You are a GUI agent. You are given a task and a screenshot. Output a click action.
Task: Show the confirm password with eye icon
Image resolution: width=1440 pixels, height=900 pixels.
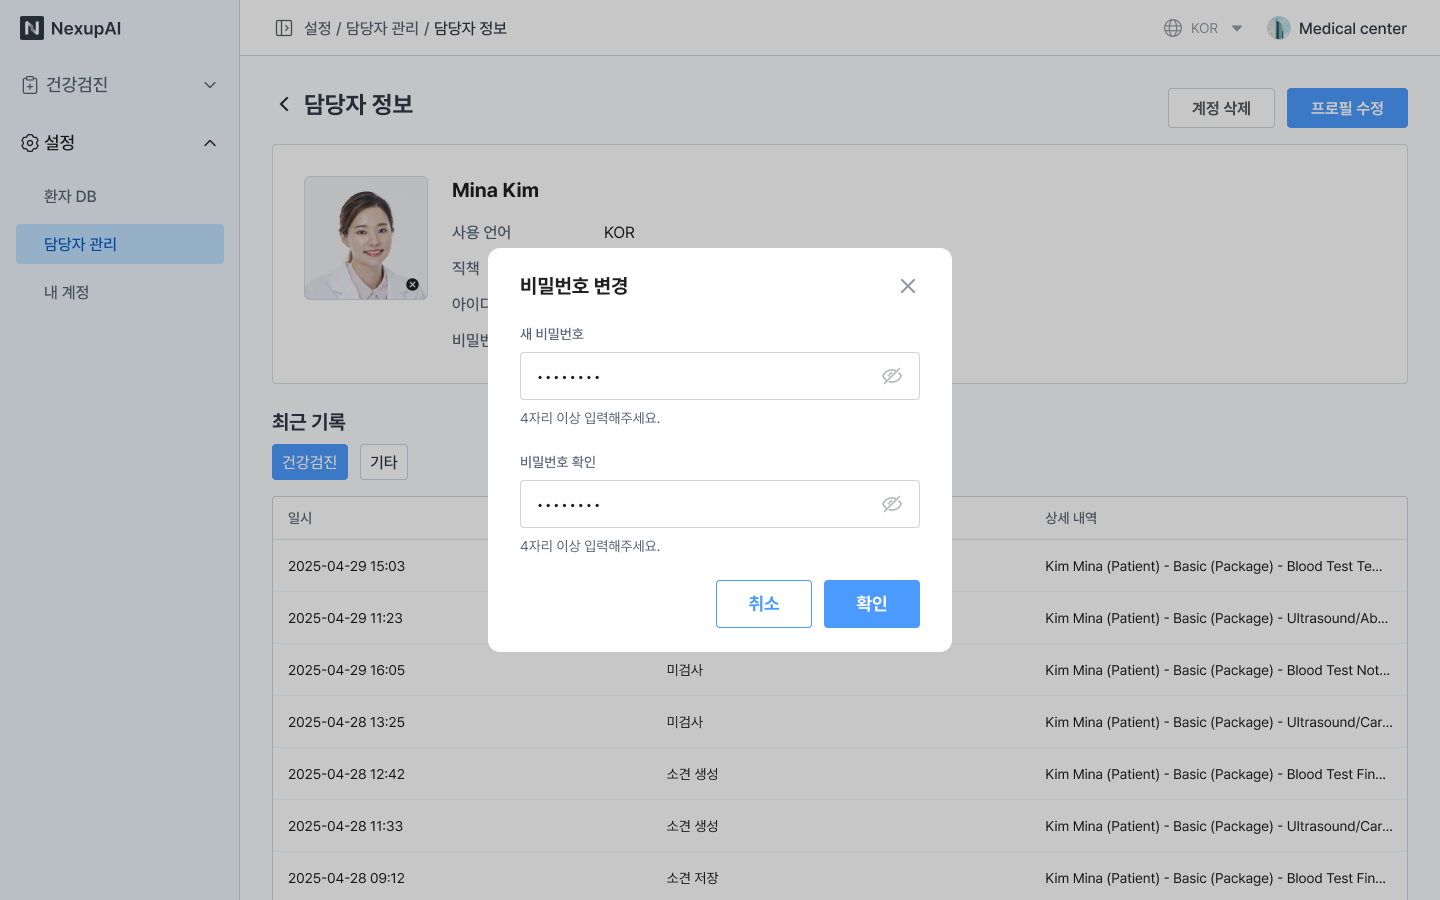[891, 504]
